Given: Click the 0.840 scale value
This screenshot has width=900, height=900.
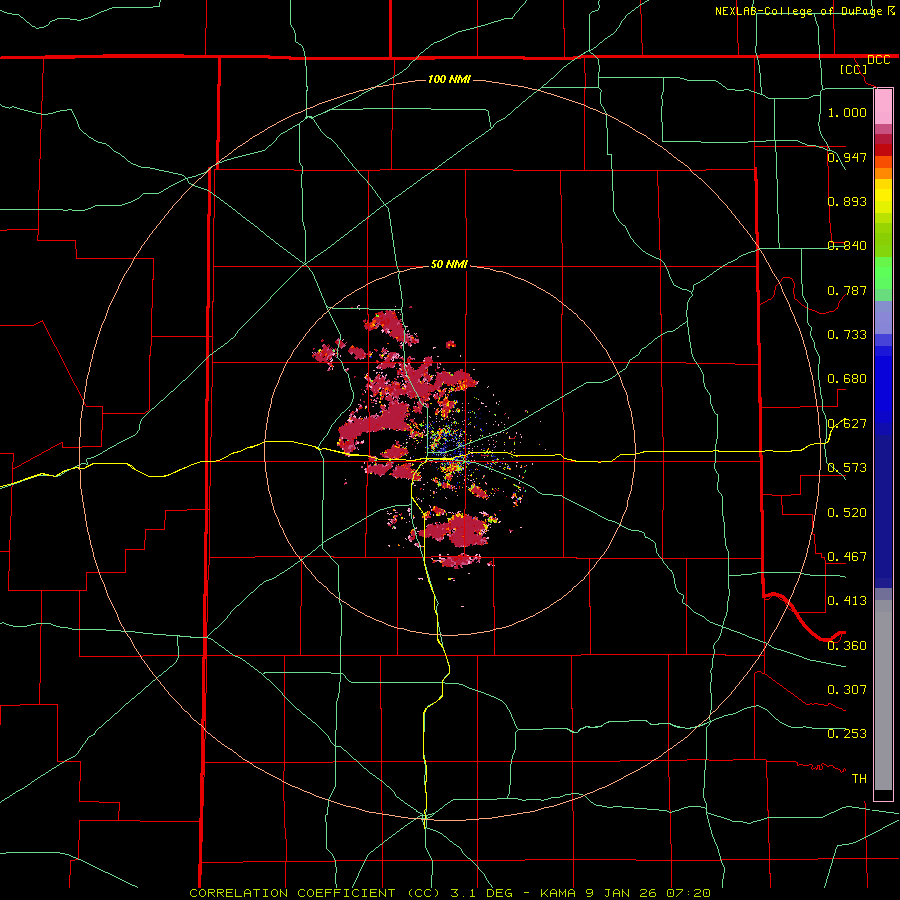Looking at the screenshot, I should pyautogui.click(x=847, y=246).
